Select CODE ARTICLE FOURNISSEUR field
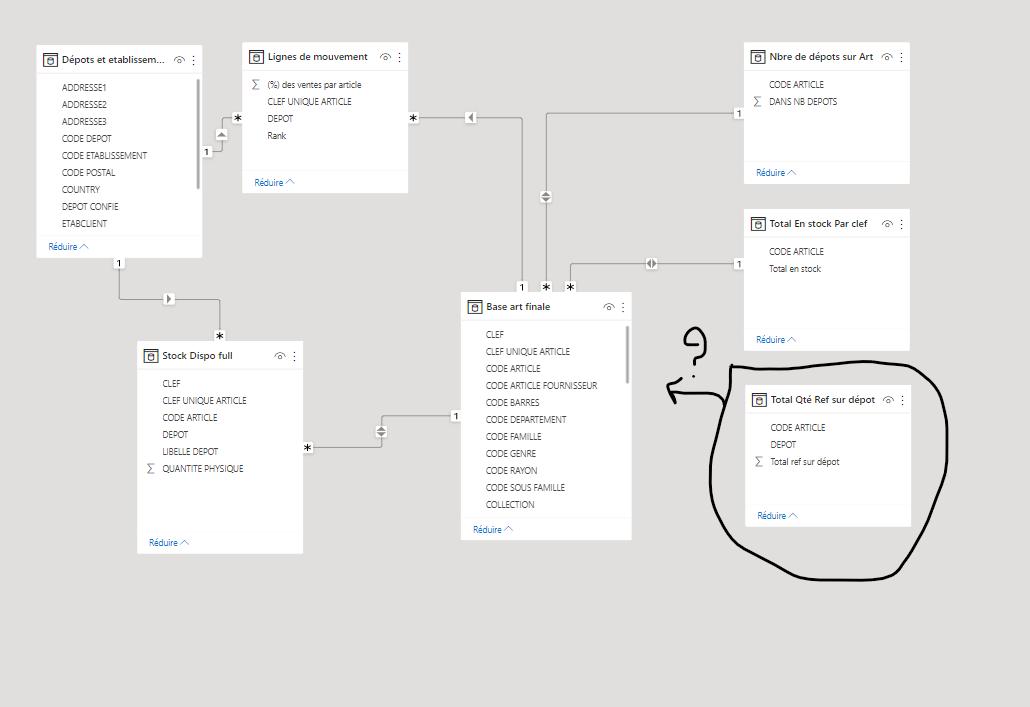This screenshot has height=707, width=1030. click(x=541, y=386)
